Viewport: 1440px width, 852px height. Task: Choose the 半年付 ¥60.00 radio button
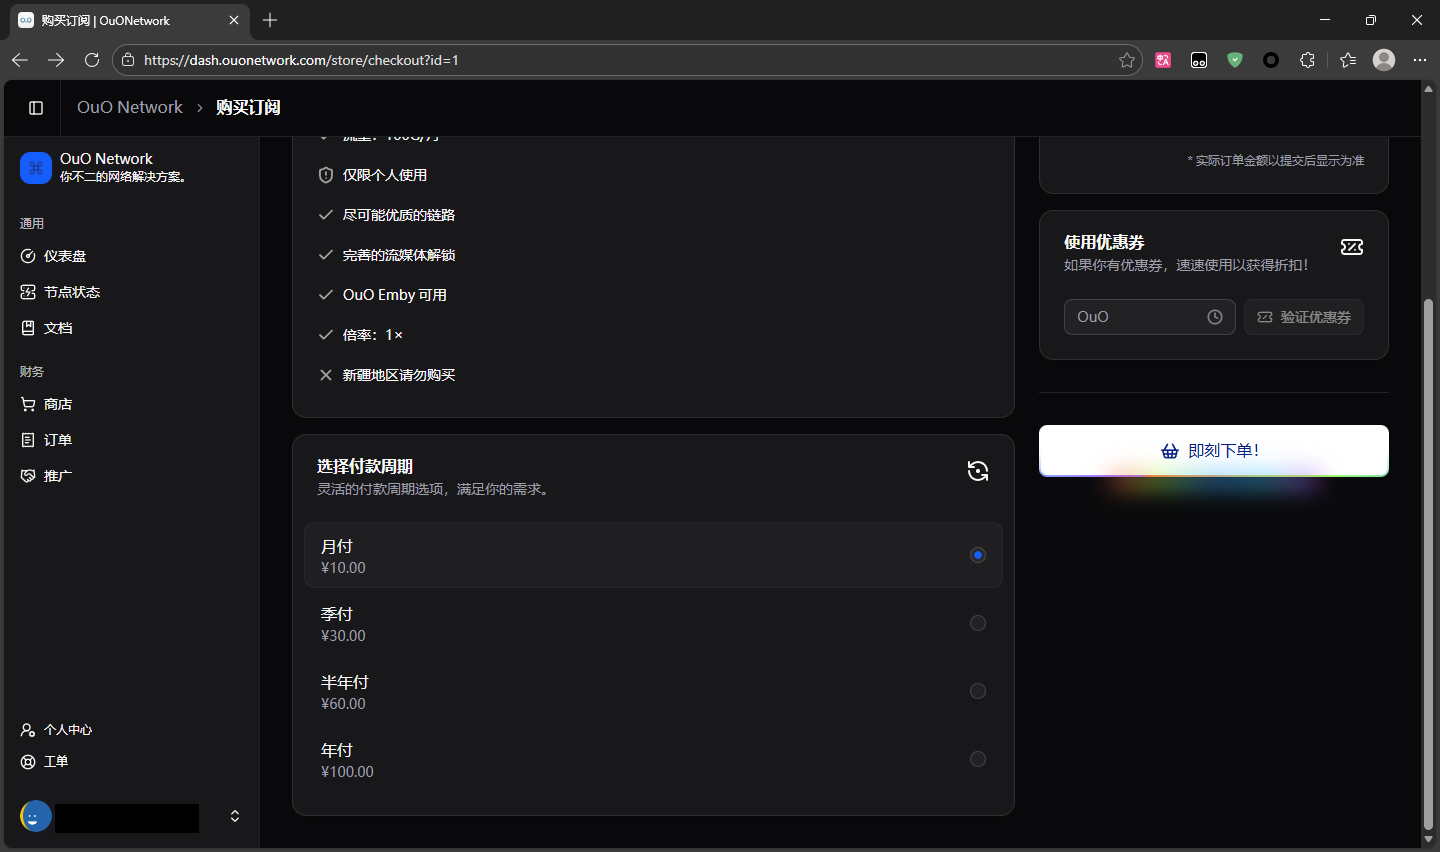pos(977,691)
